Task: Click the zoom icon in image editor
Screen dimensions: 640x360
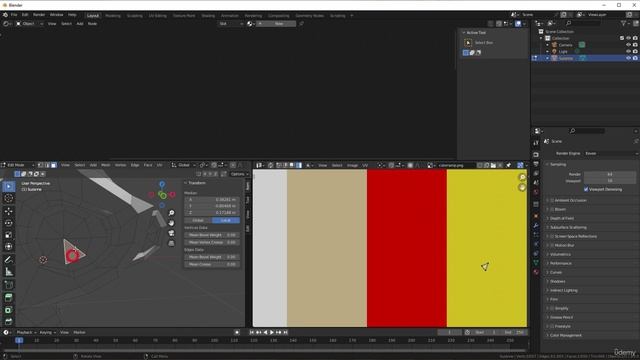Action: point(522,177)
